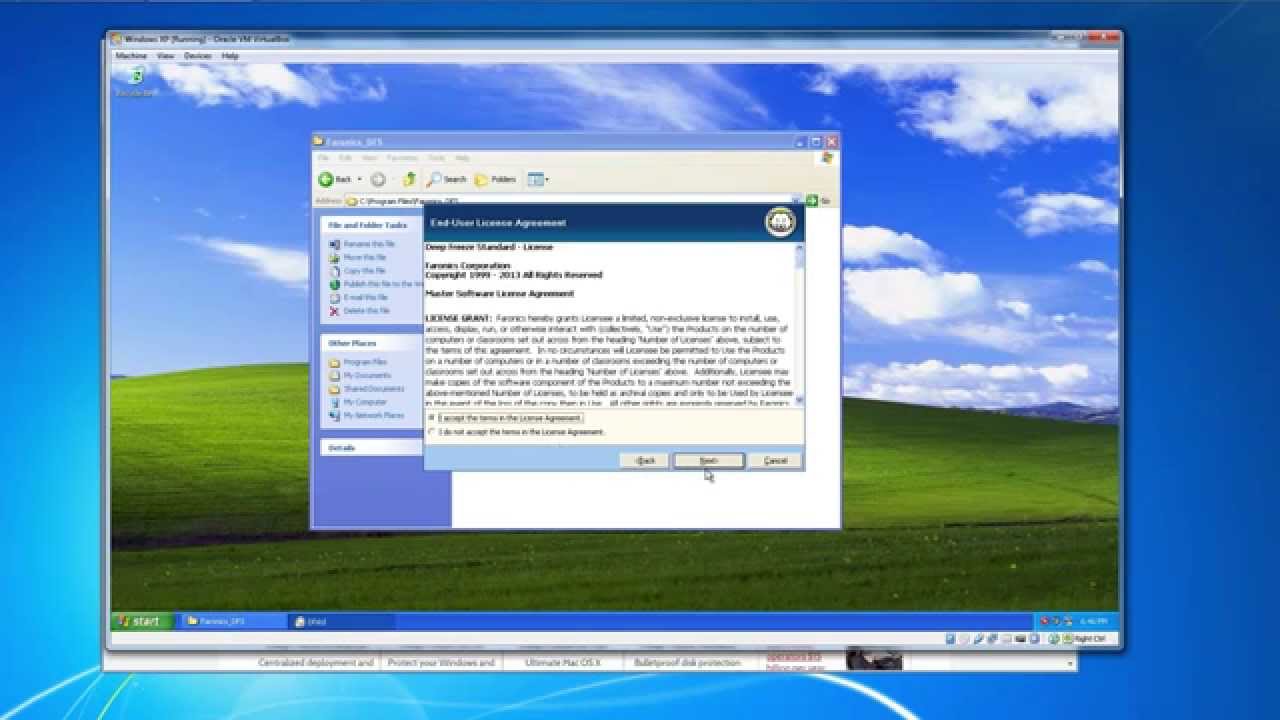Viewport: 1280px width, 720px height.
Task: Open the Favorites menu in Explorer
Action: (x=403, y=158)
